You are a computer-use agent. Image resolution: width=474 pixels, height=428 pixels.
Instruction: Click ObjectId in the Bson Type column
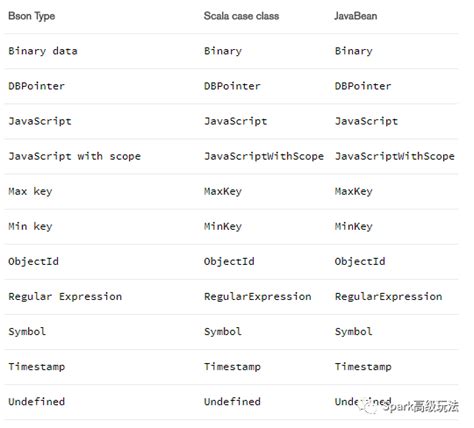pos(33,261)
